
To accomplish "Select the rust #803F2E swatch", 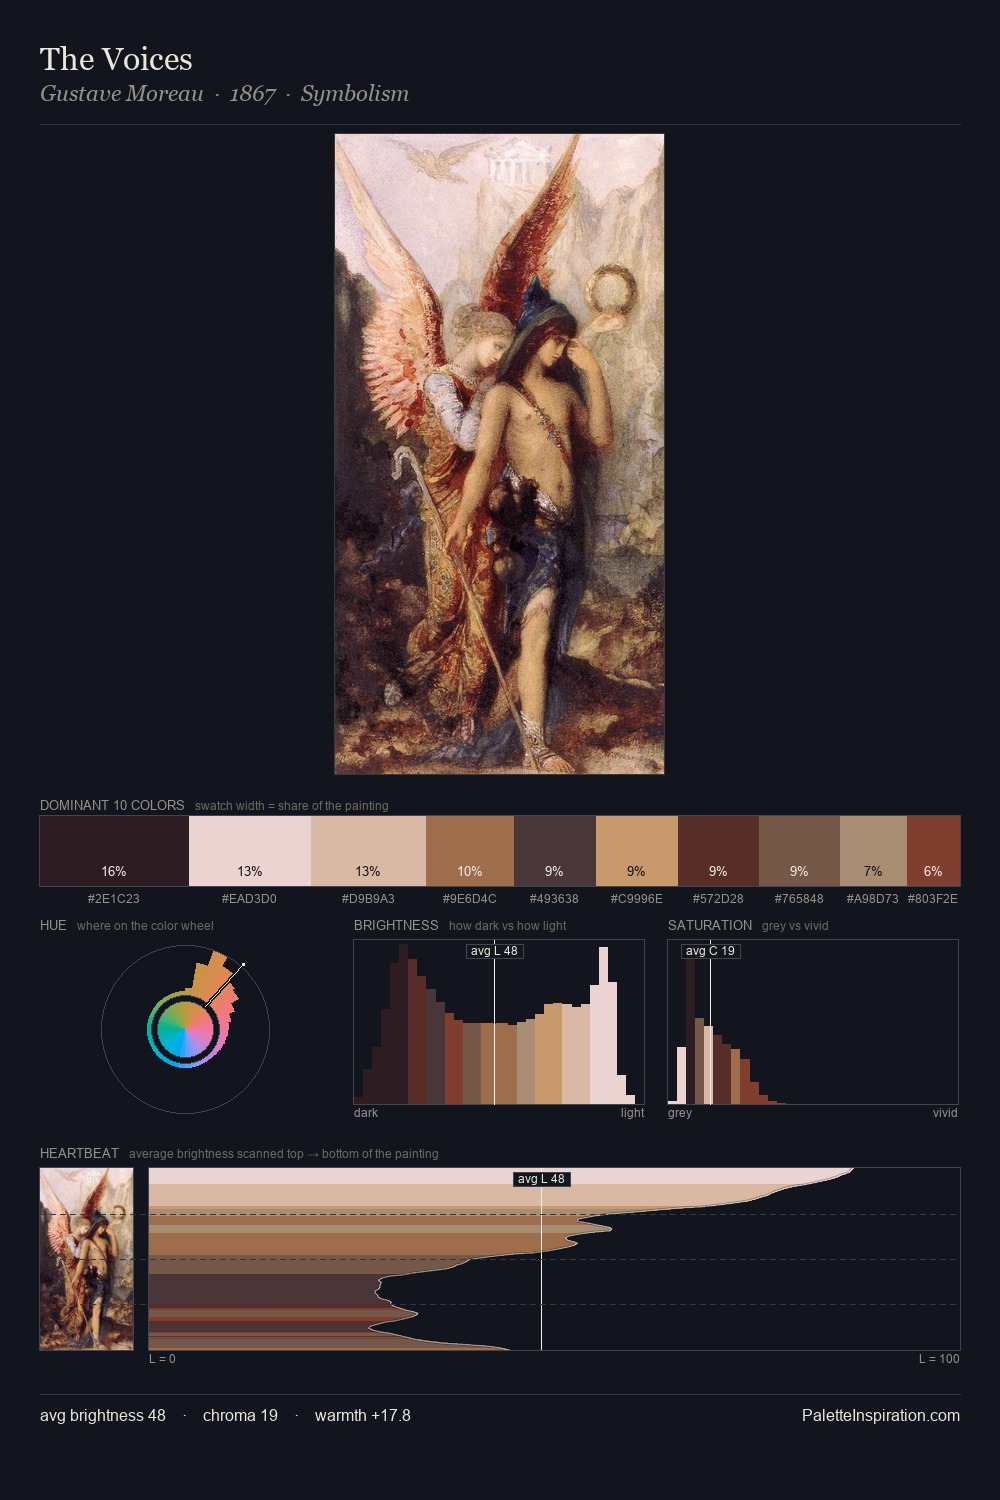I will (x=933, y=851).
